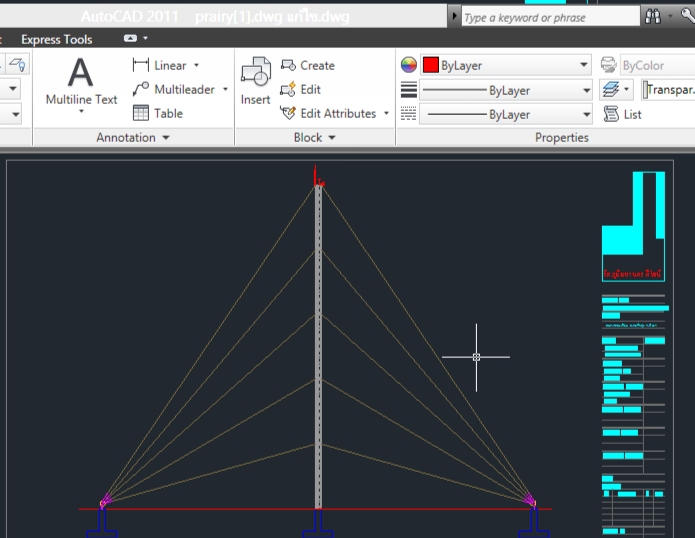695x538 pixels.
Task: Open the Express Tools tab
Action: (57, 39)
